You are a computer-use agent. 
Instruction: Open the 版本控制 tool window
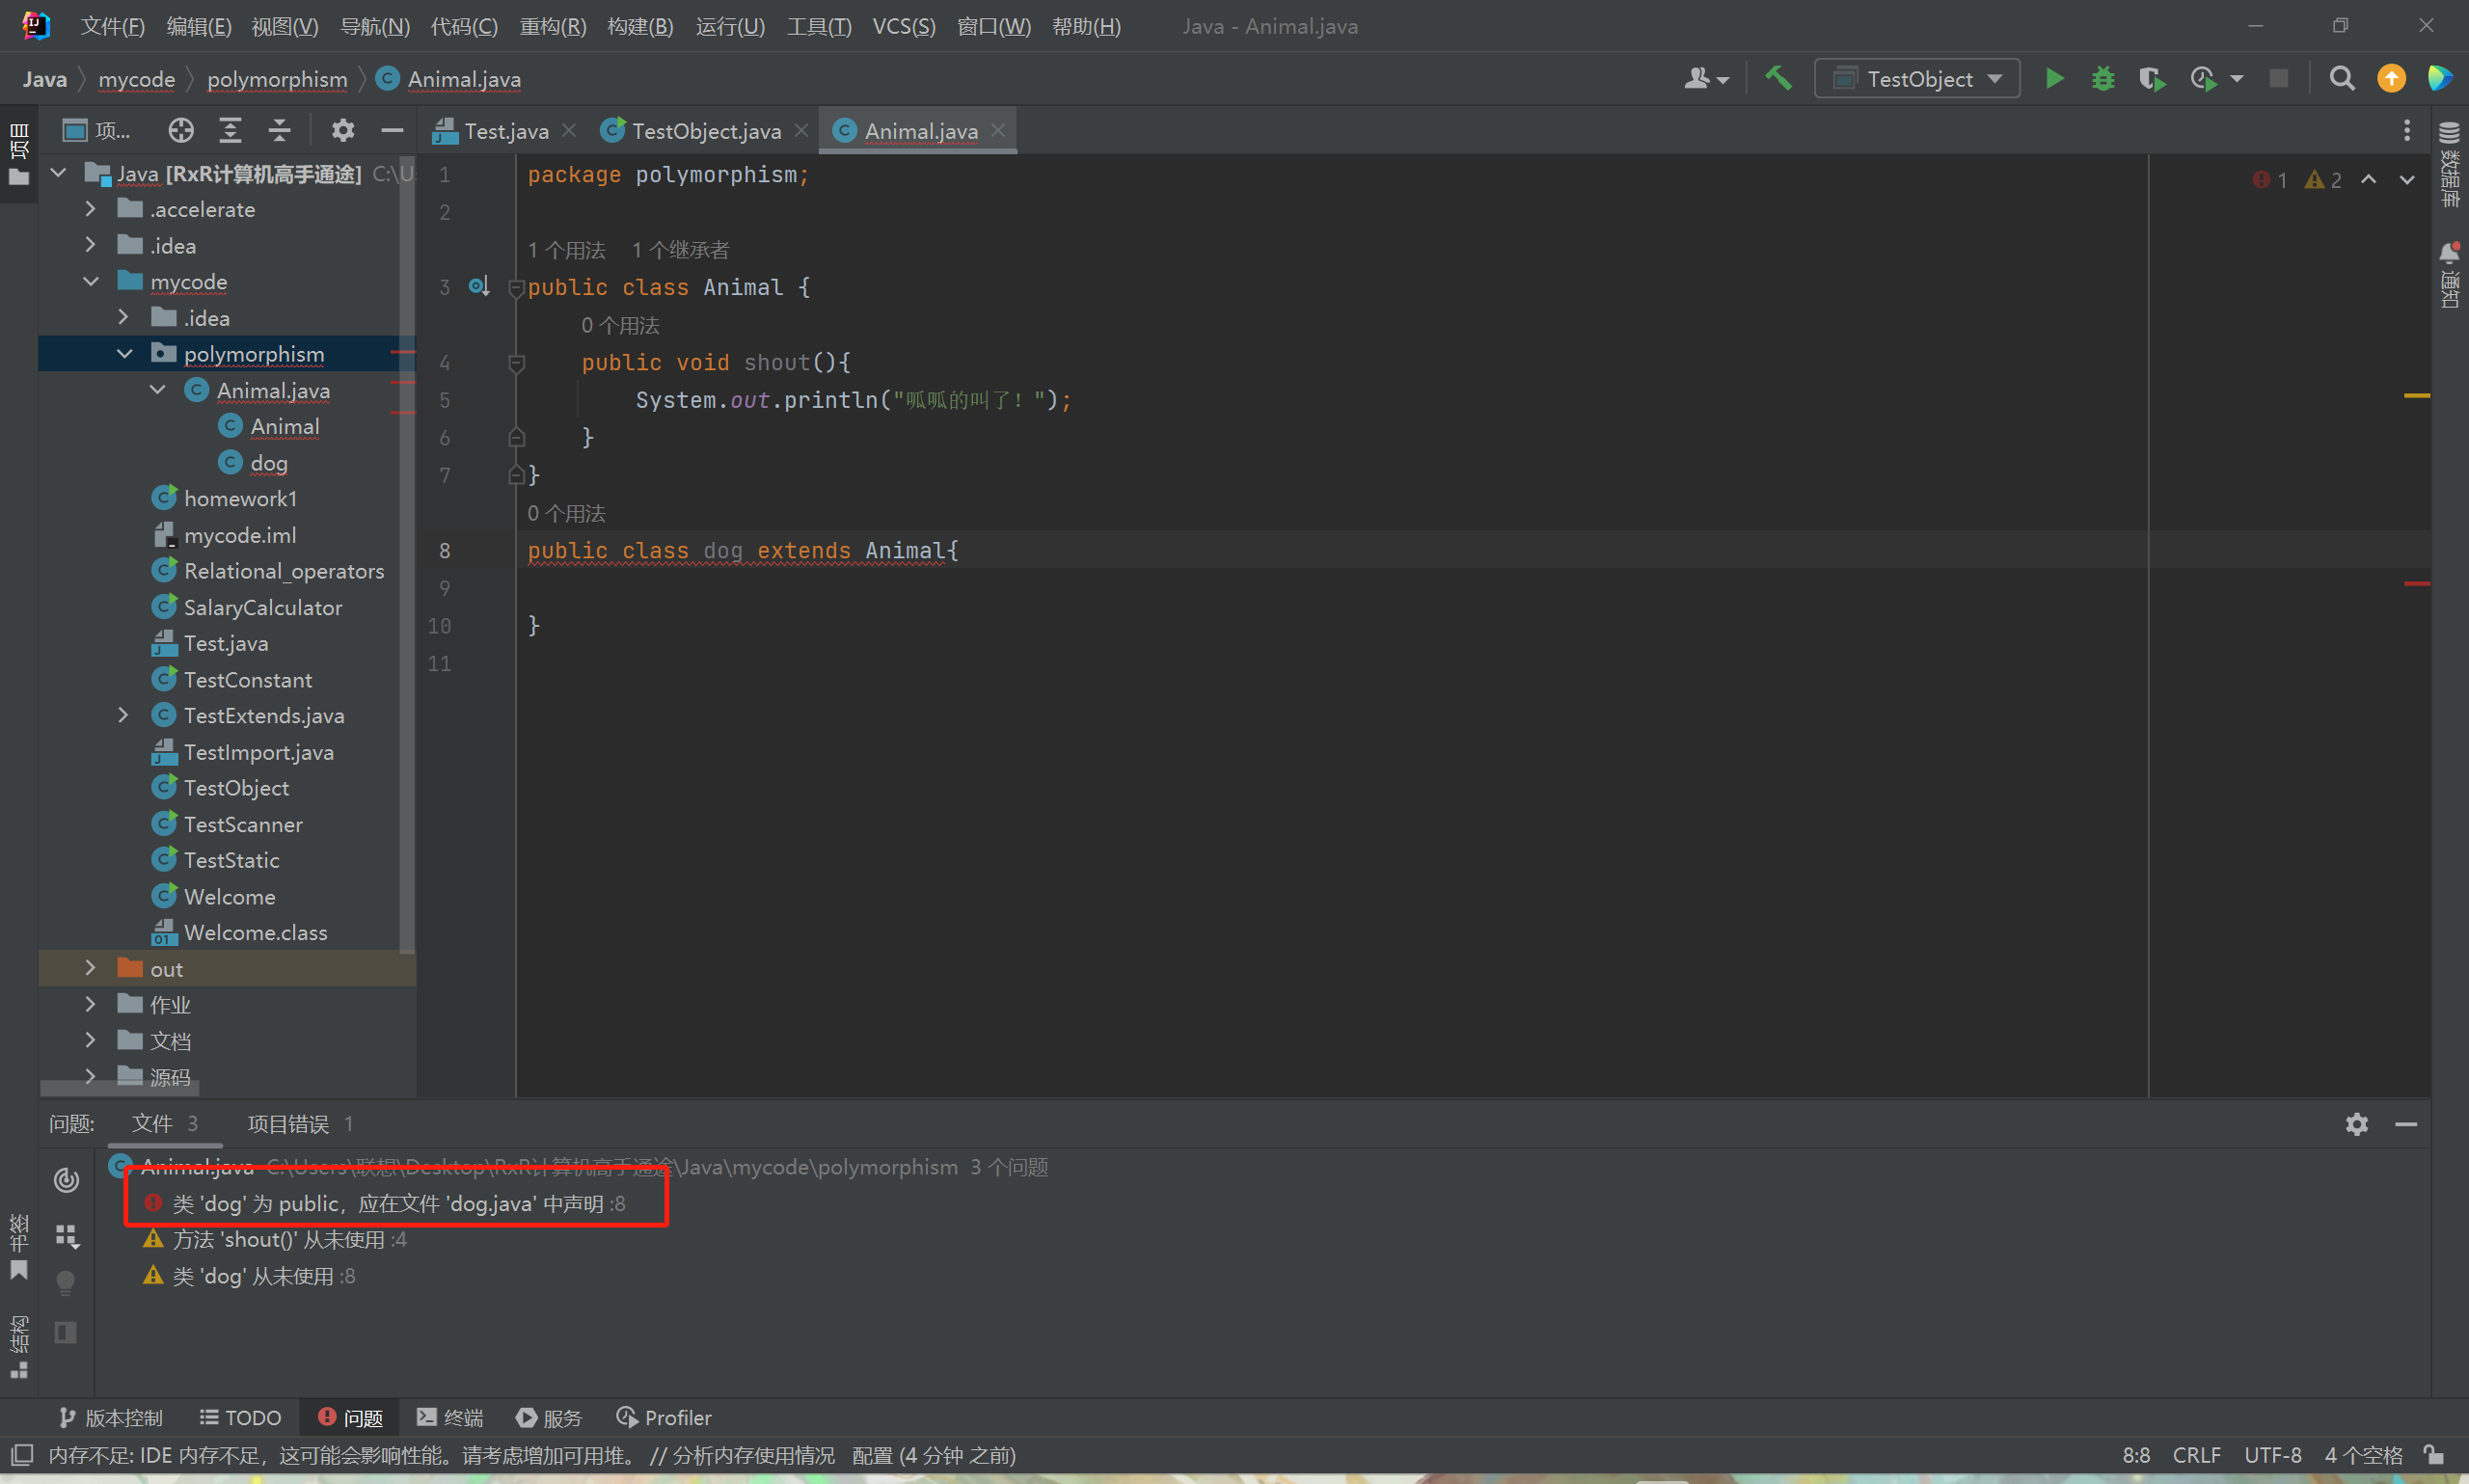(111, 1418)
